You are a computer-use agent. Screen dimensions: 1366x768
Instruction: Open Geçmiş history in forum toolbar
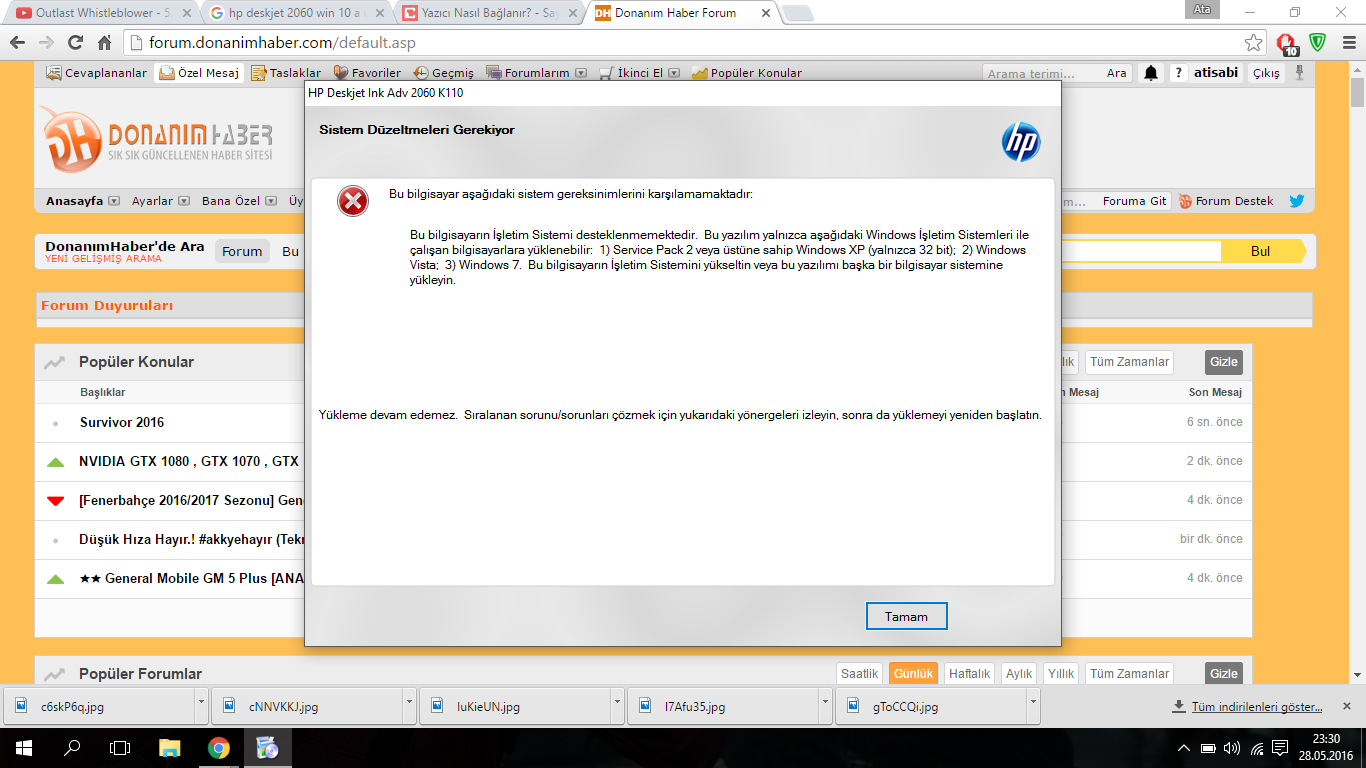click(444, 73)
